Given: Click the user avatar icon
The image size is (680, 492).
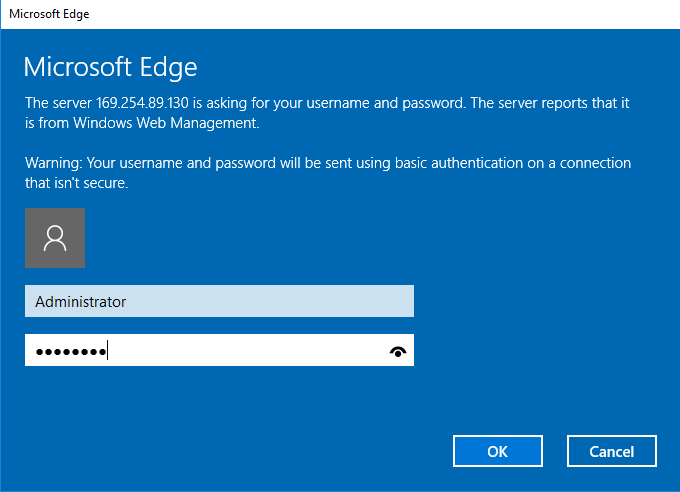Looking at the screenshot, I should (x=55, y=238).
